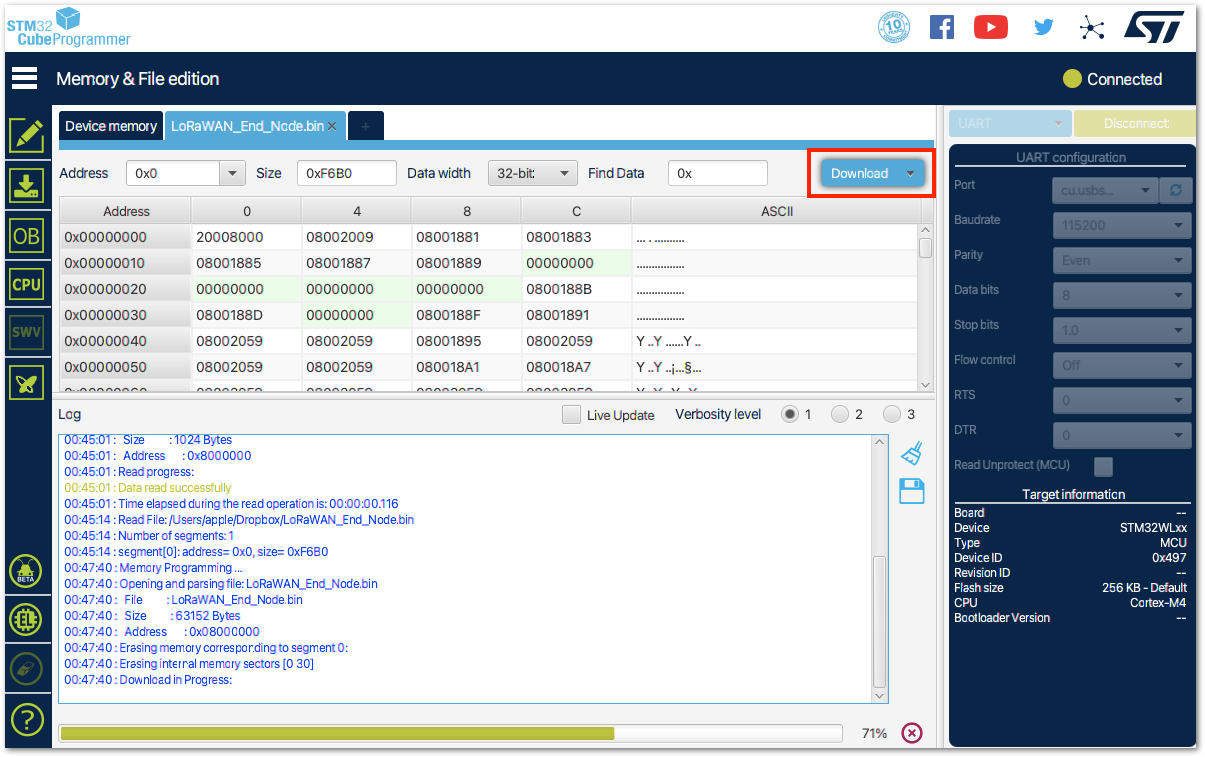Open the external loader butterfly icon
Image resolution: width=1205 pixels, height=757 pixels.
tap(26, 382)
